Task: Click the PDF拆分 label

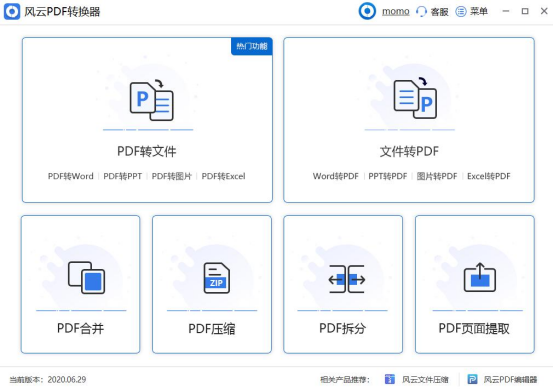Action: point(343,329)
